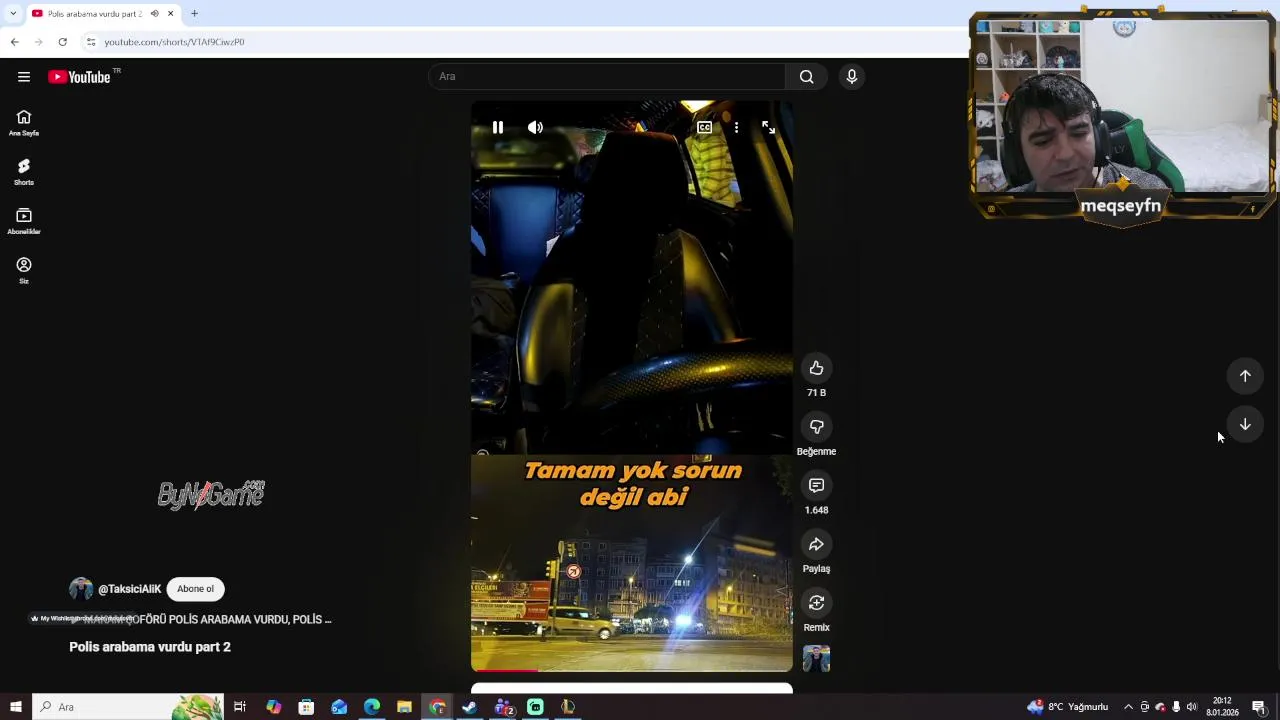Open the 8°C Yağmurlu weather widget
The image size is (1280, 720).
(x=1068, y=707)
